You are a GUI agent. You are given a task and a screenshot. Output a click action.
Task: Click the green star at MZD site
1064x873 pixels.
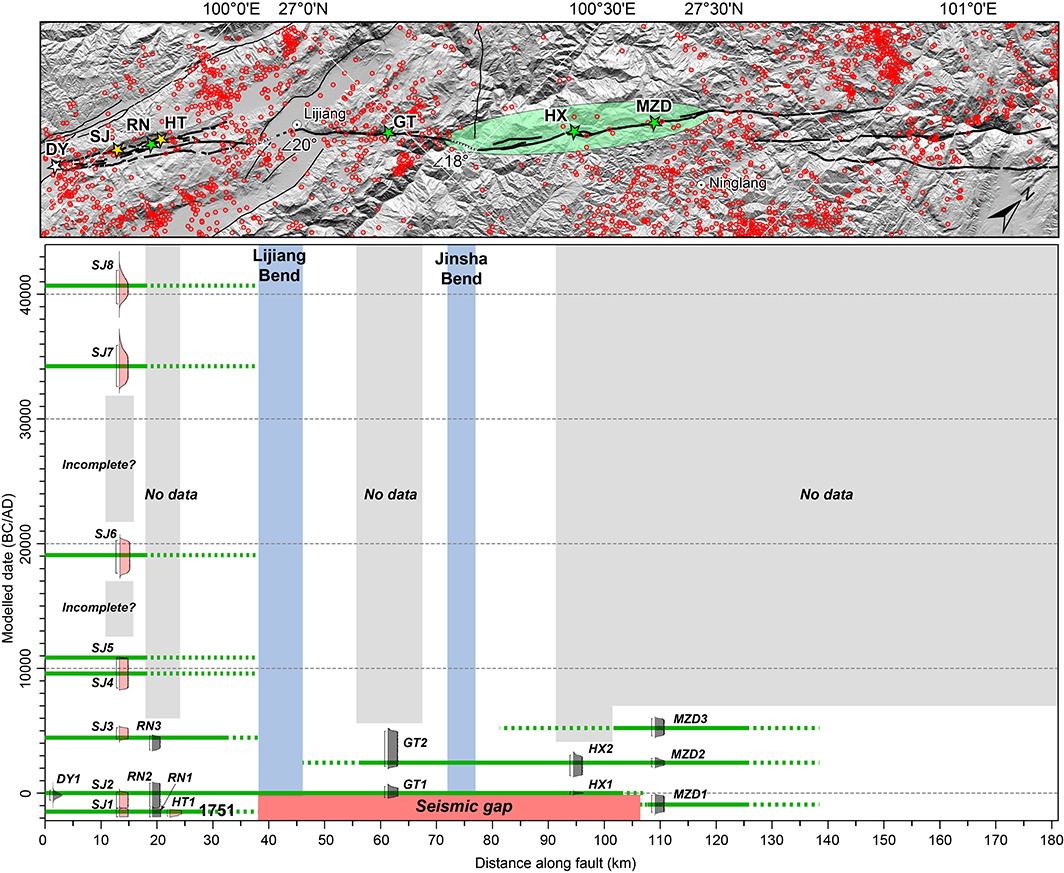tap(654, 123)
